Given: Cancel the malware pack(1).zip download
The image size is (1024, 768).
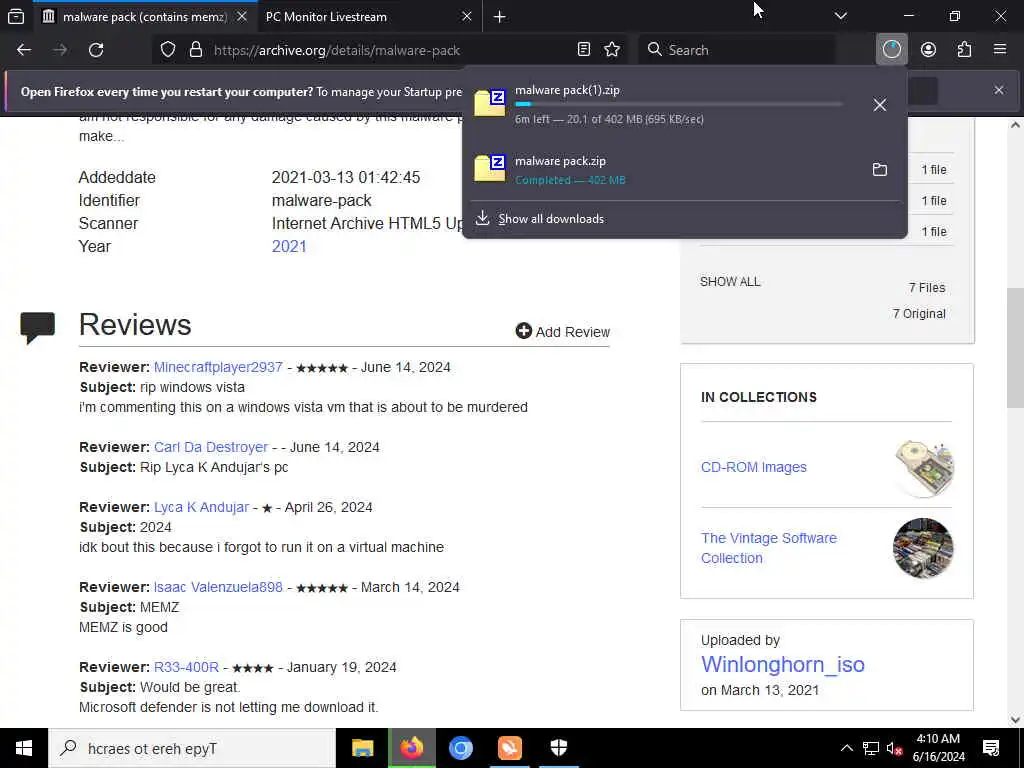Looking at the screenshot, I should point(880,104).
